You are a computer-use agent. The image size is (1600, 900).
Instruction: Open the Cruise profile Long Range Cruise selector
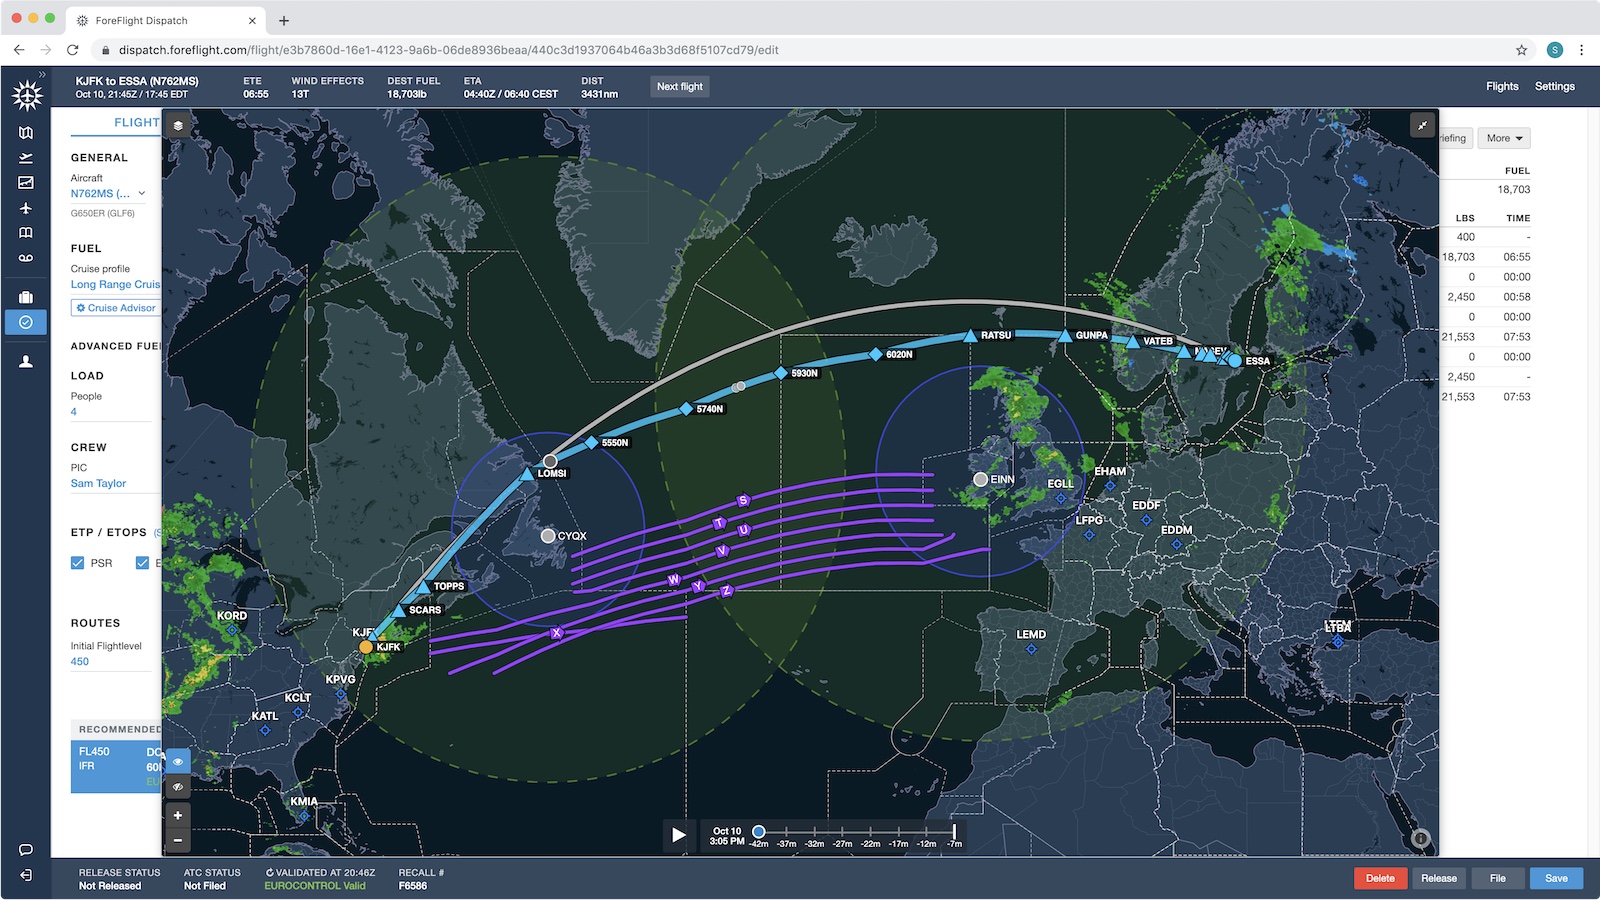[x=115, y=285]
